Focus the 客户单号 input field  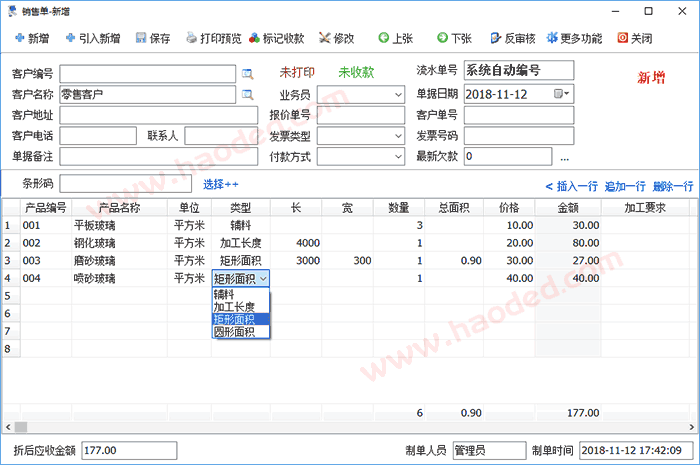(519, 115)
